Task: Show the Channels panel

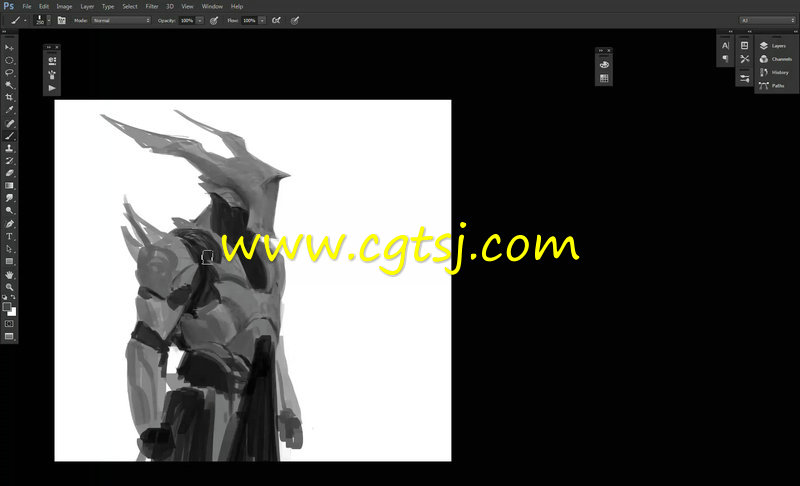Action: [776, 59]
